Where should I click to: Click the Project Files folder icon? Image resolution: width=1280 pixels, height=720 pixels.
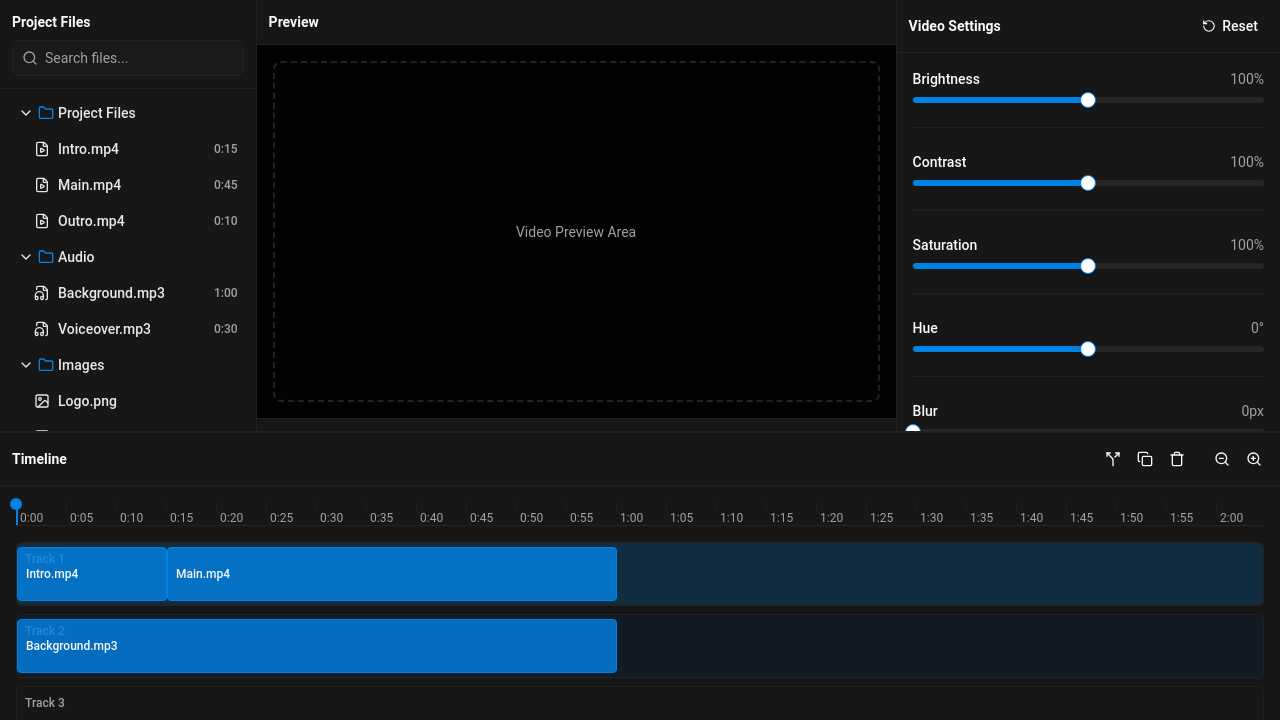point(46,113)
